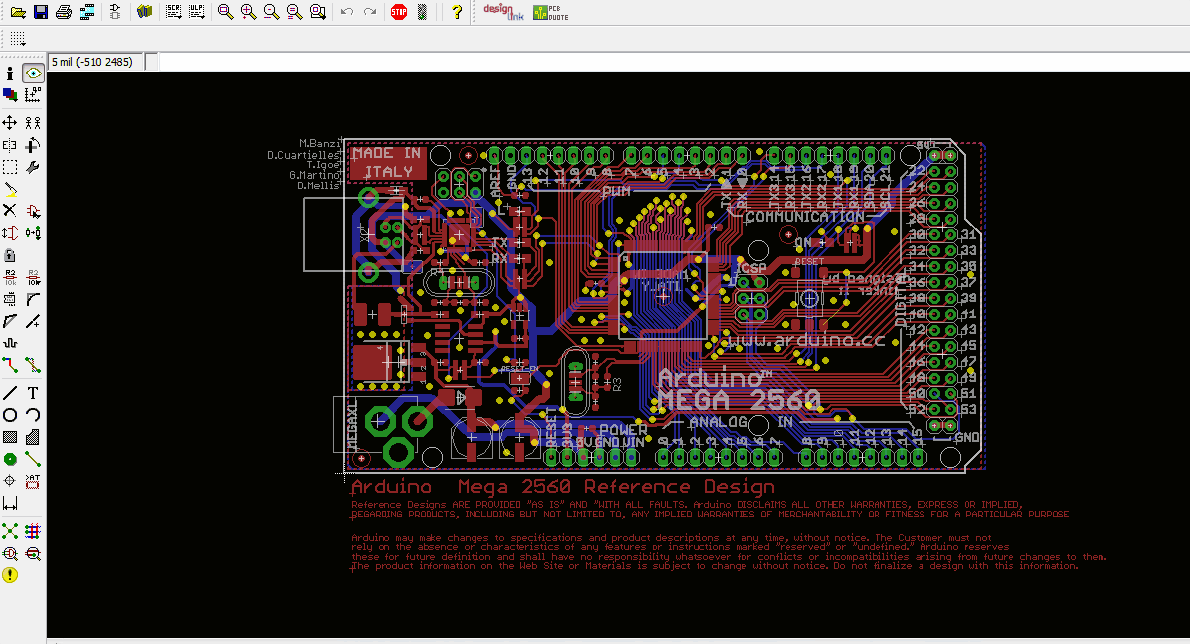Select the Move tool
Image resolution: width=1190 pixels, height=644 pixels.
[x=10, y=122]
